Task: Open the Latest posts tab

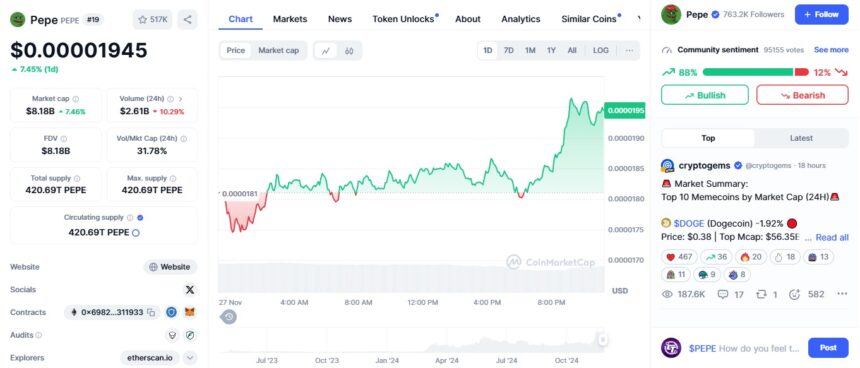Action: [801, 138]
